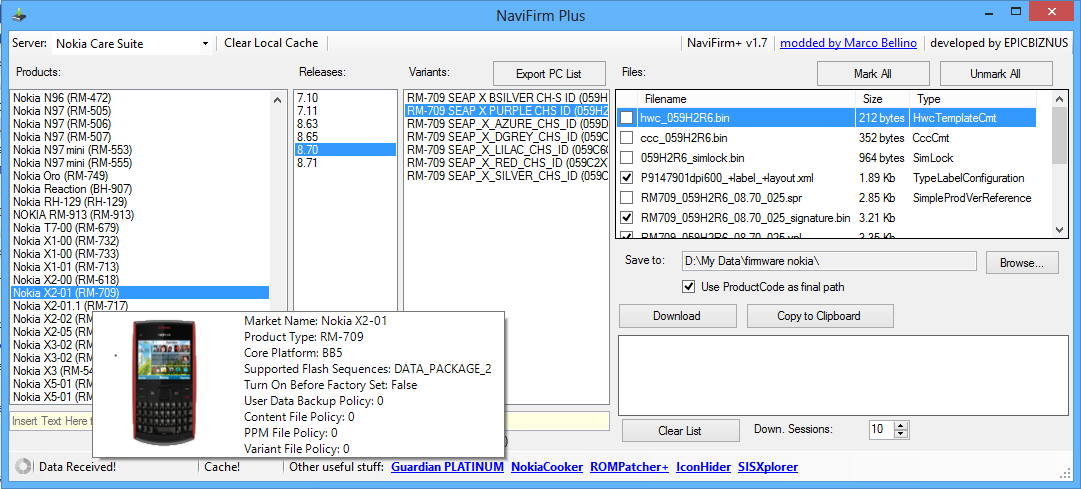The height and width of the screenshot is (489, 1081).
Task: Open the Server dropdown Nokia Care Suite
Action: [205, 44]
